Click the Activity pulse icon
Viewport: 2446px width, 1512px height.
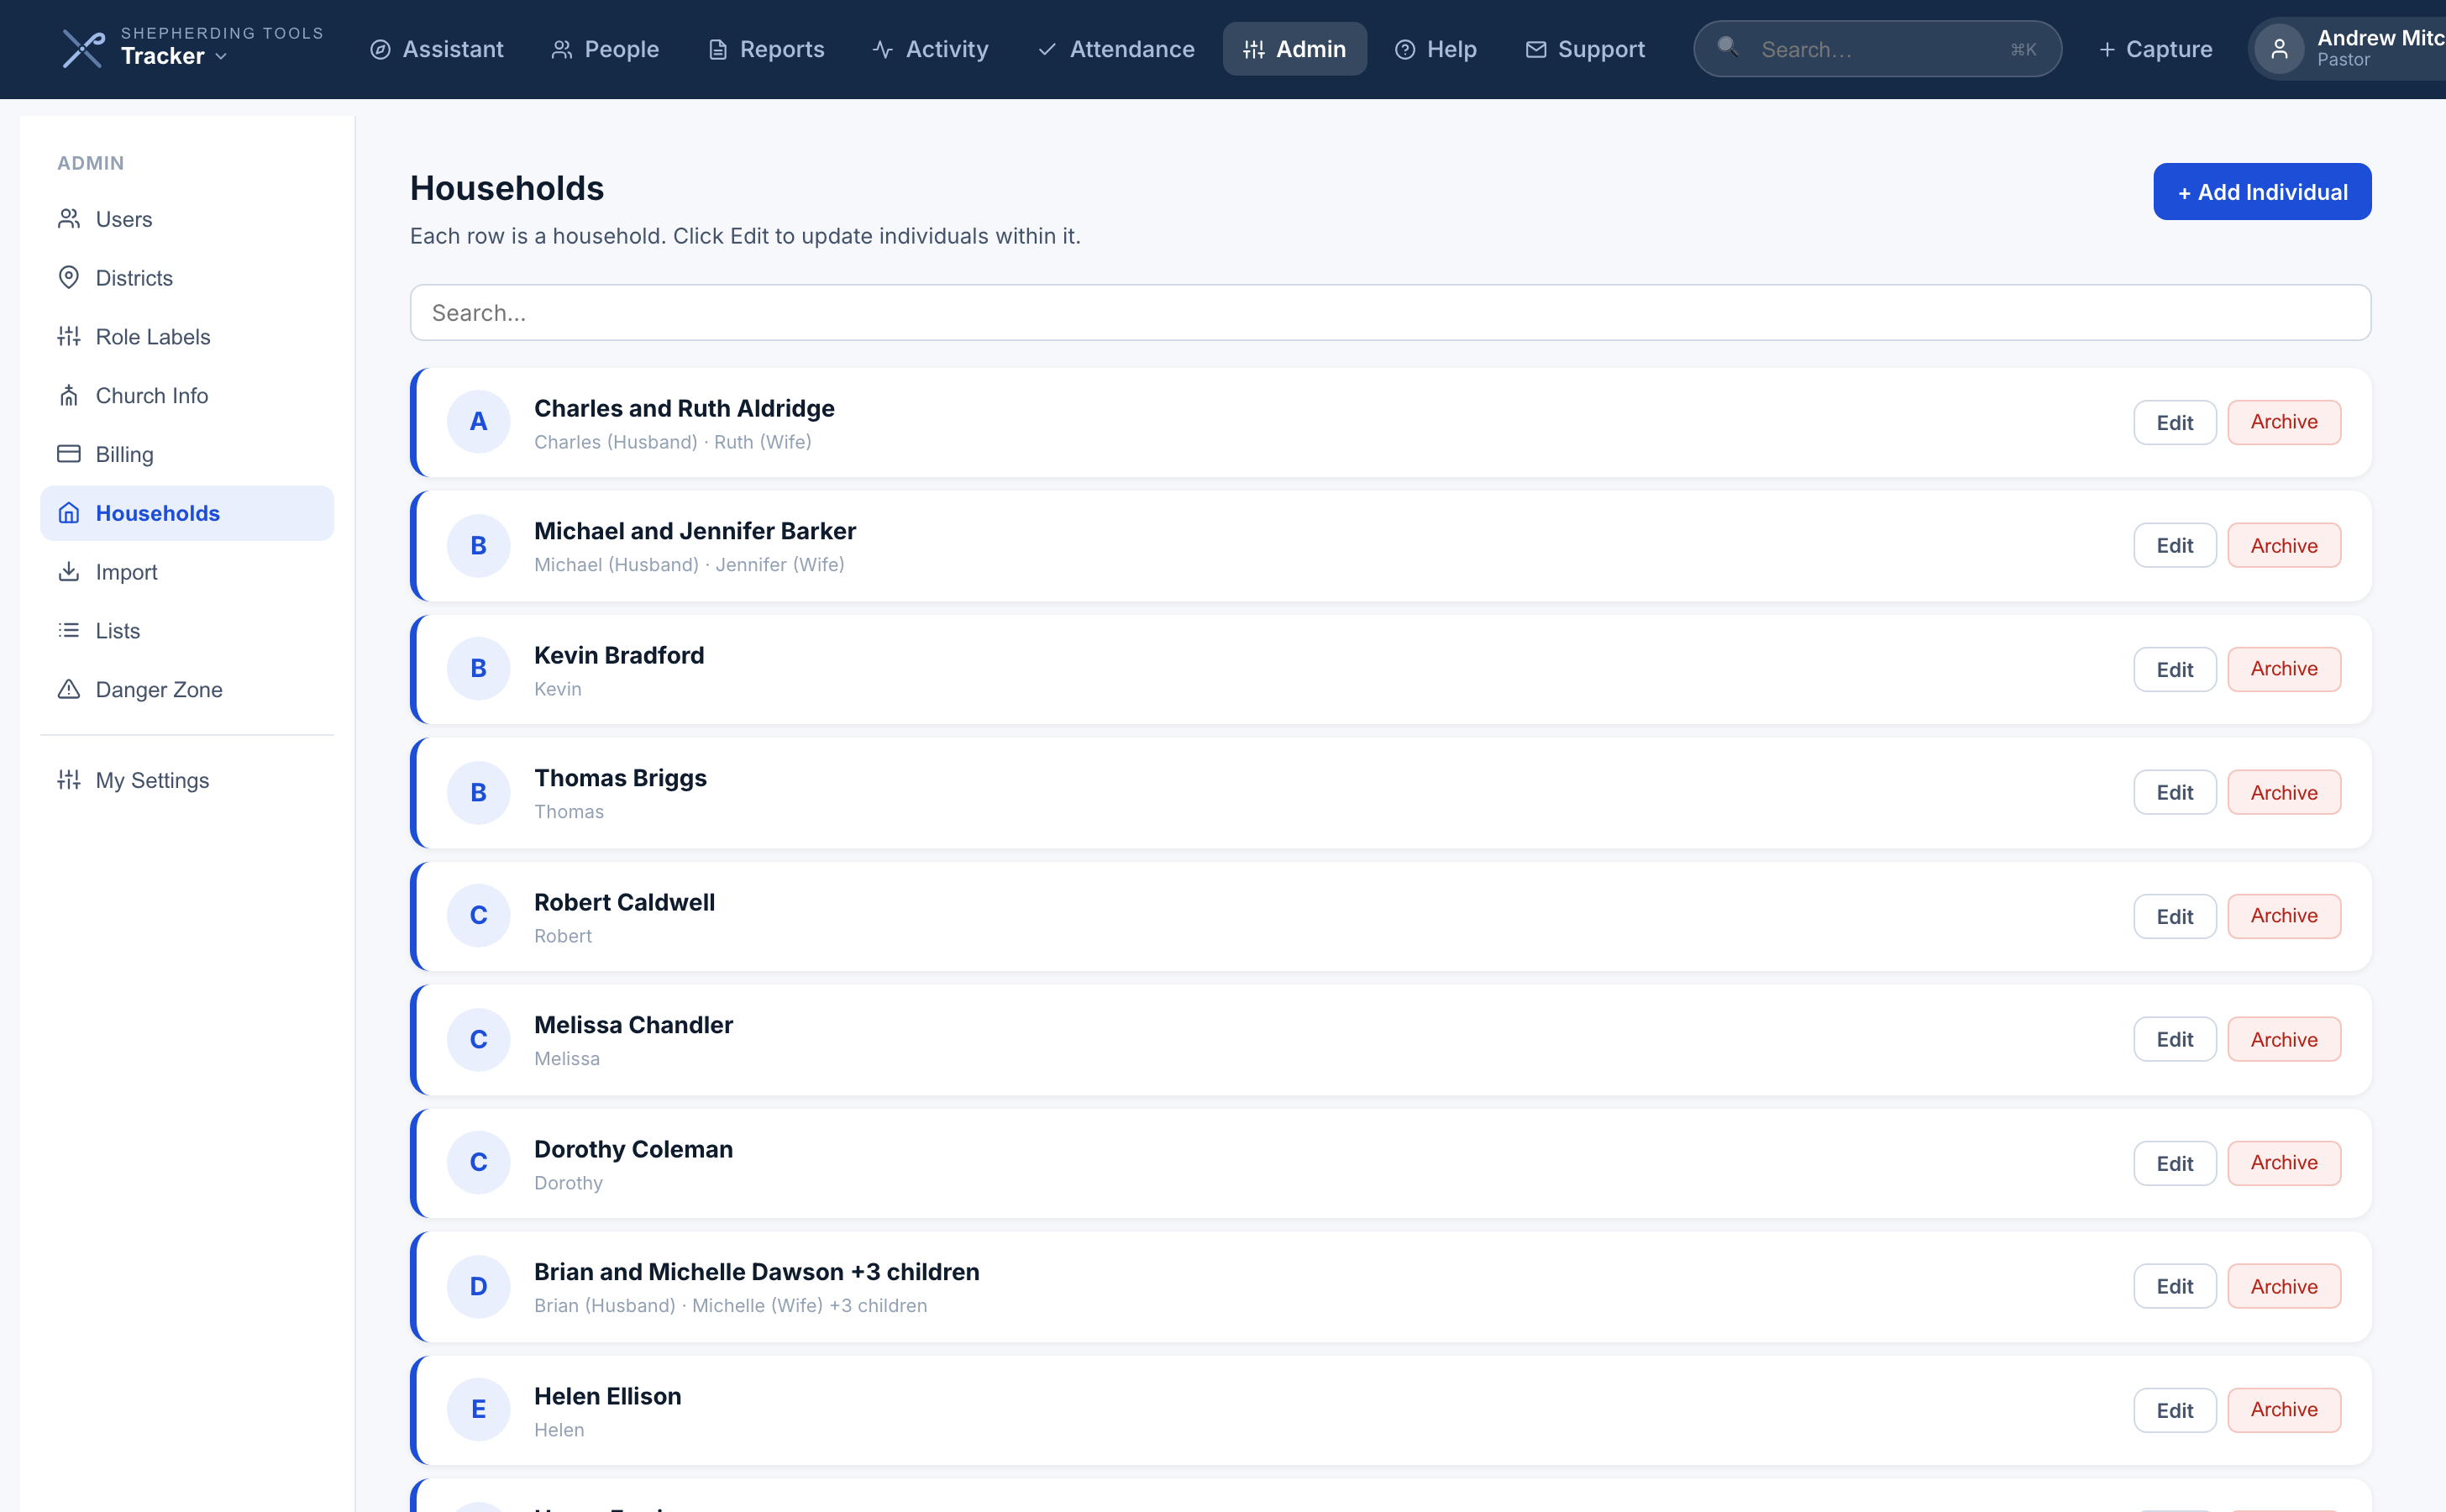pyautogui.click(x=882, y=49)
